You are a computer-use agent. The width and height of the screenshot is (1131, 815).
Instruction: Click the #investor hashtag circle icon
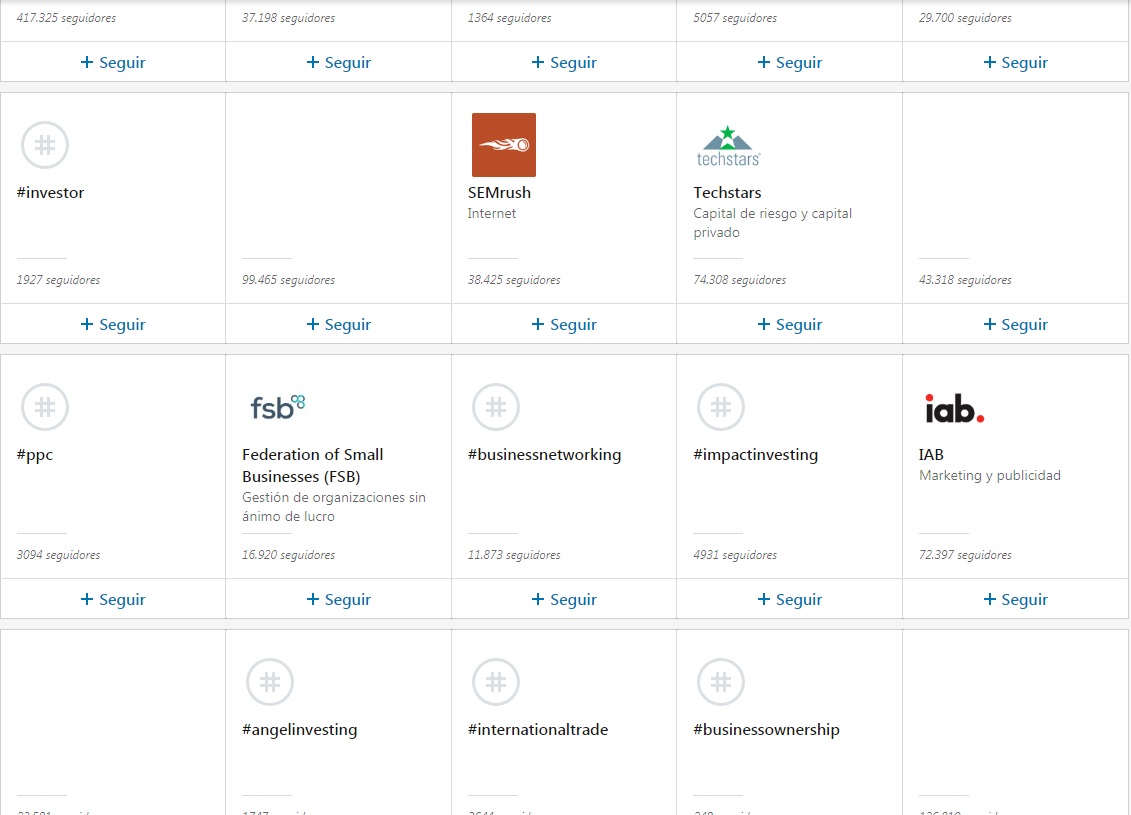click(x=45, y=145)
